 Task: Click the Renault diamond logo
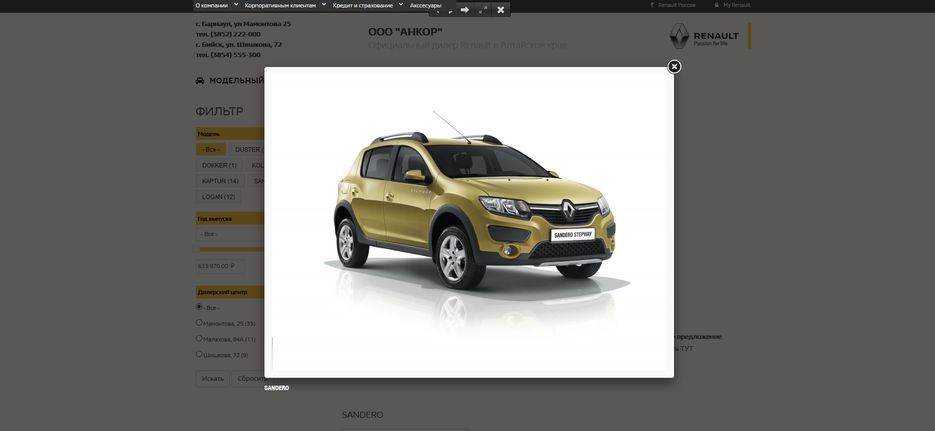[679, 36]
